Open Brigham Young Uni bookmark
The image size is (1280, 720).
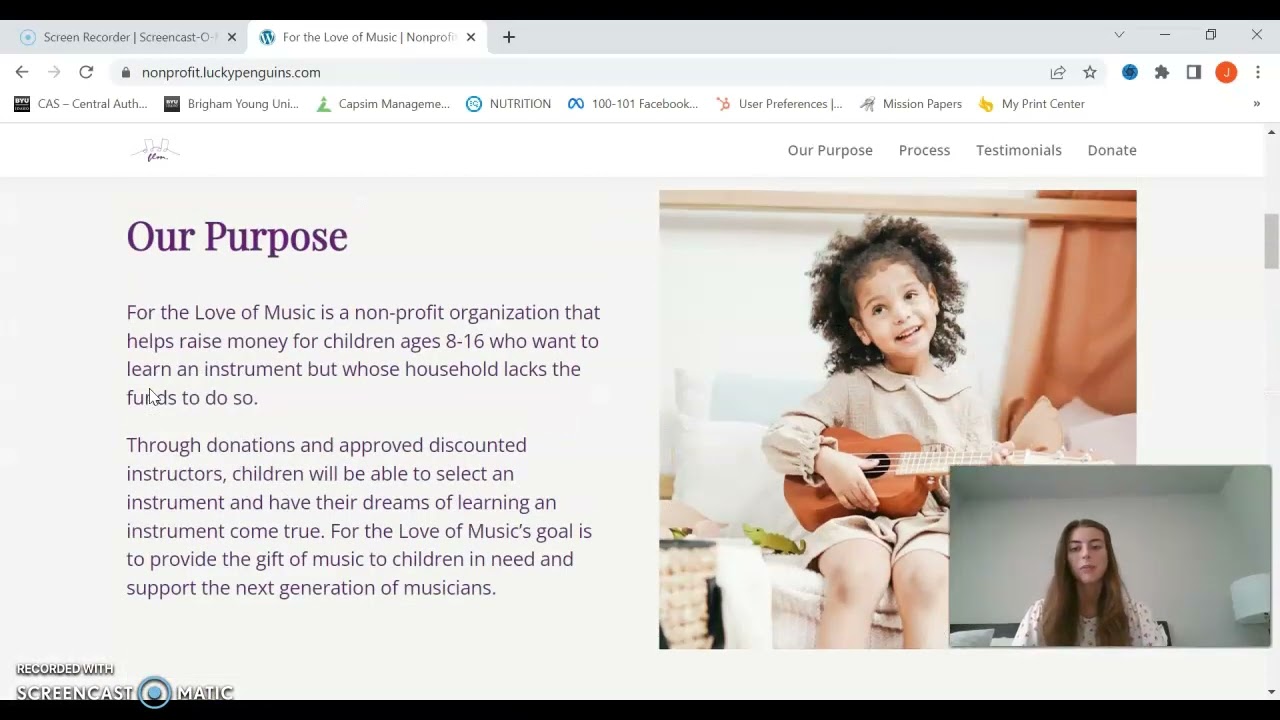(231, 104)
